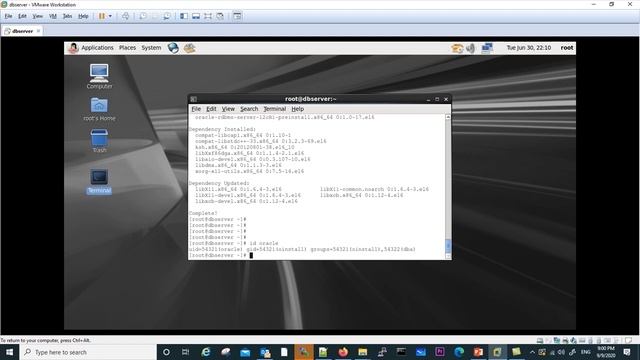Select the Trash desktop icon
The image size is (640, 360).
tap(99, 141)
